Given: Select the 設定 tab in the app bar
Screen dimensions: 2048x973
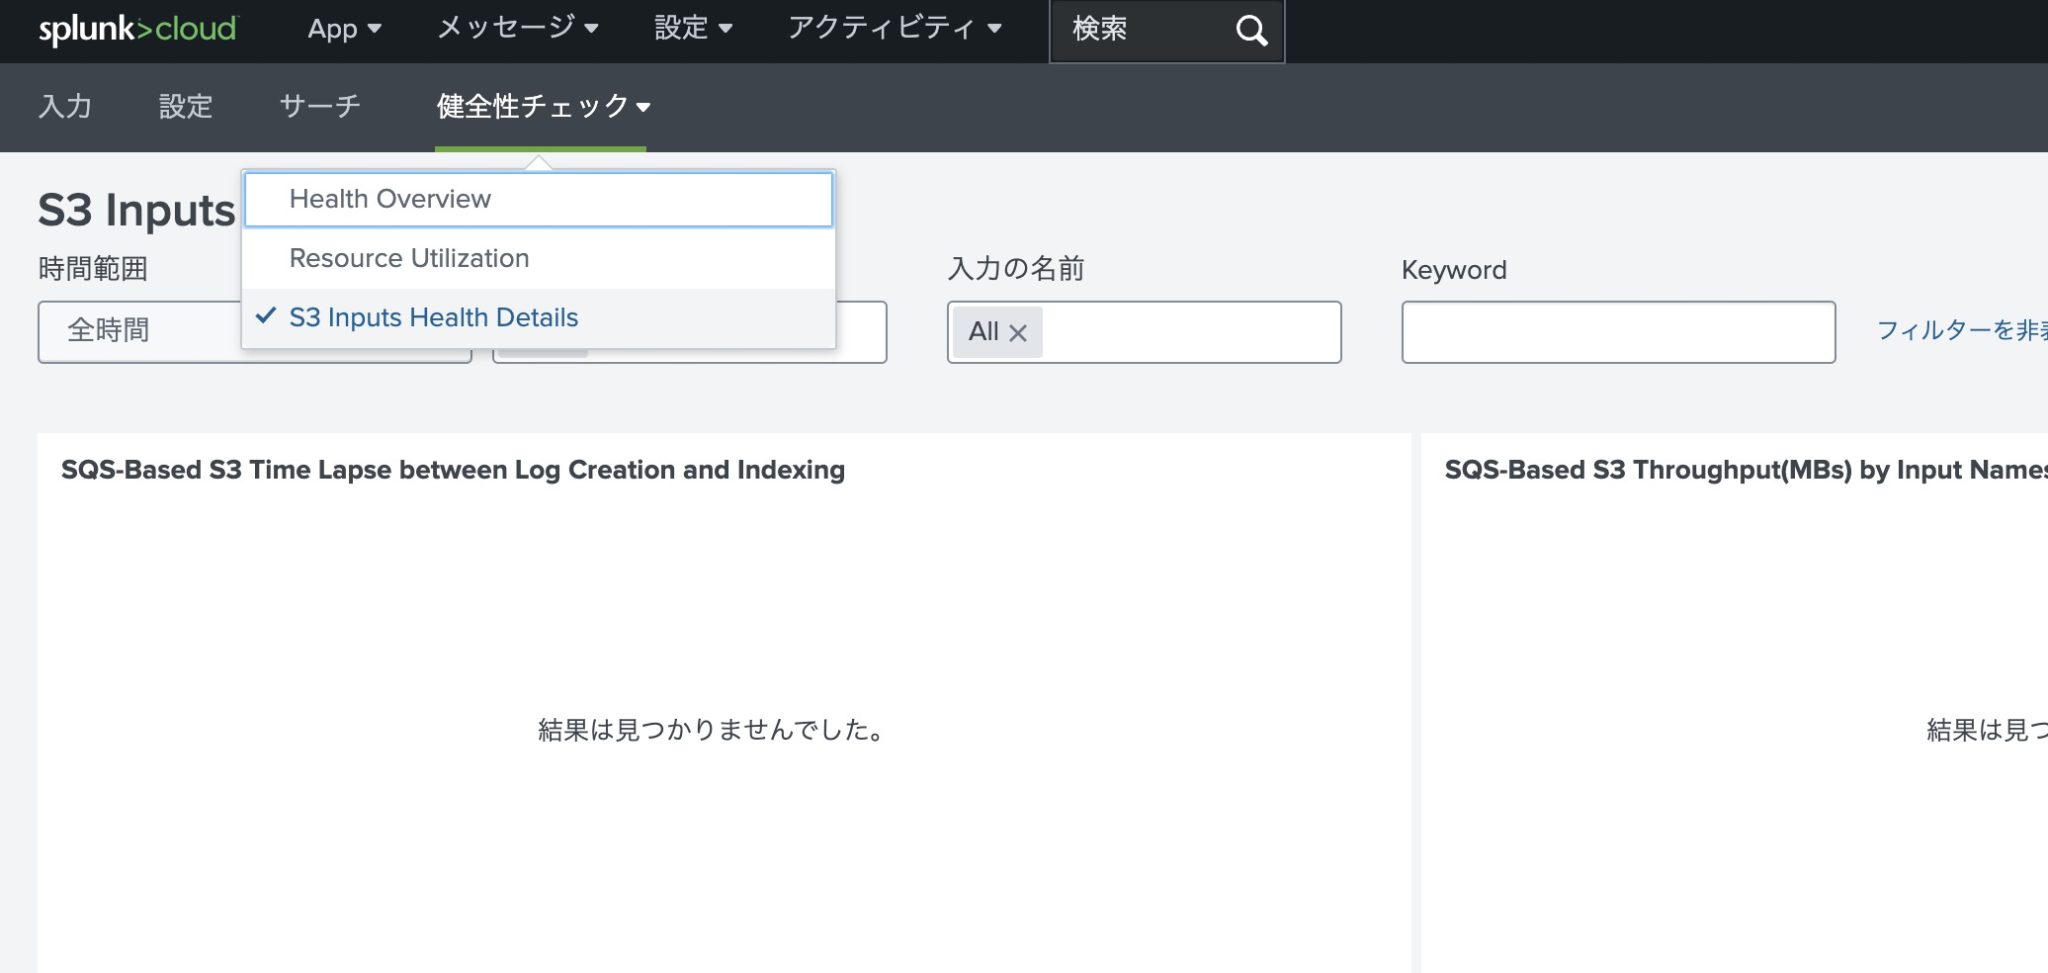Looking at the screenshot, I should point(184,106).
